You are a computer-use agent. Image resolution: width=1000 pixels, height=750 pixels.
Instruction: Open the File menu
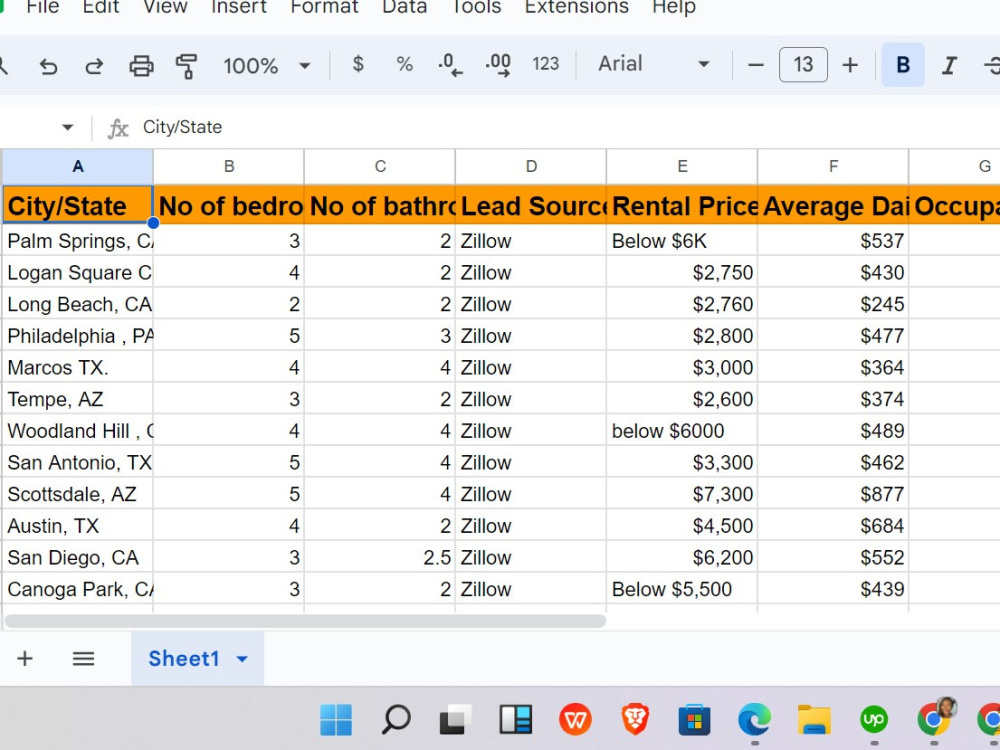[42, 7]
